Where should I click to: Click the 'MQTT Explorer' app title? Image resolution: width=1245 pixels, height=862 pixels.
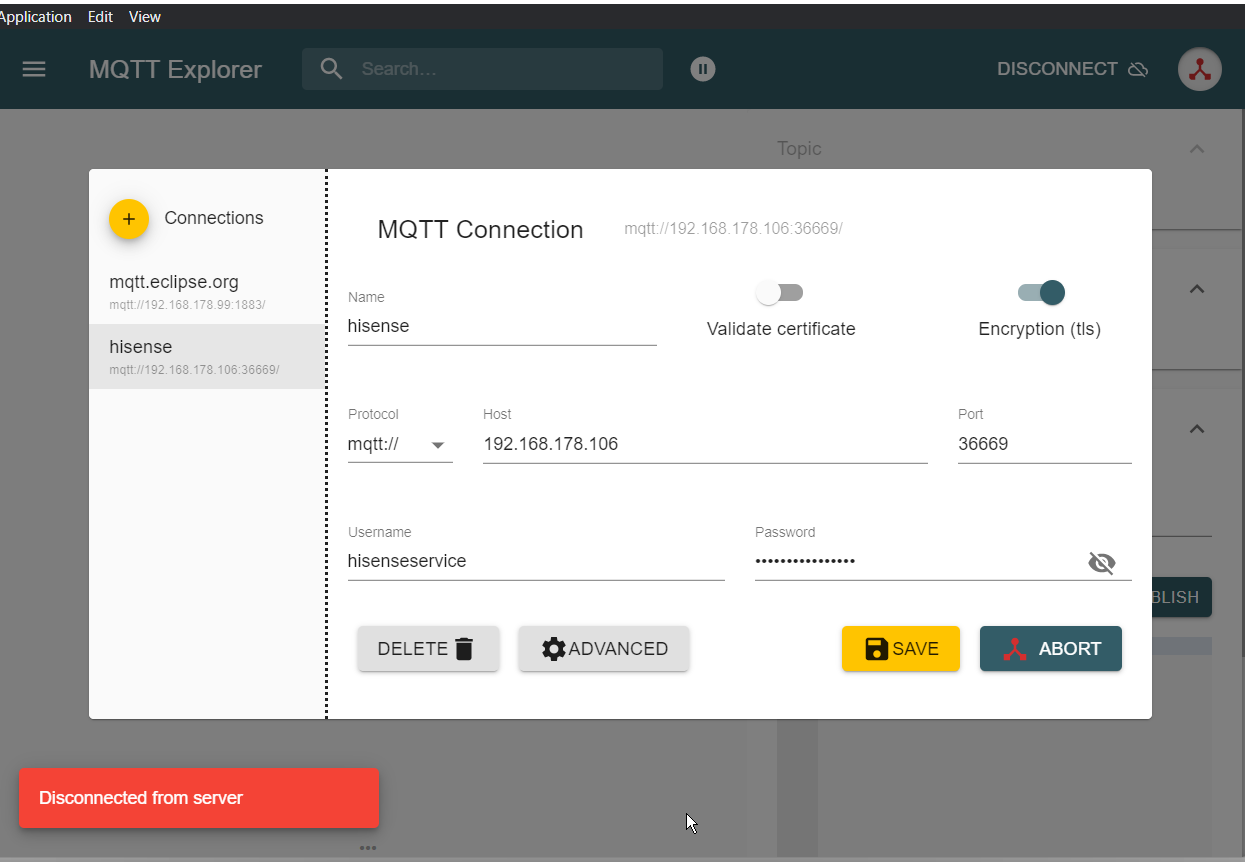175,69
